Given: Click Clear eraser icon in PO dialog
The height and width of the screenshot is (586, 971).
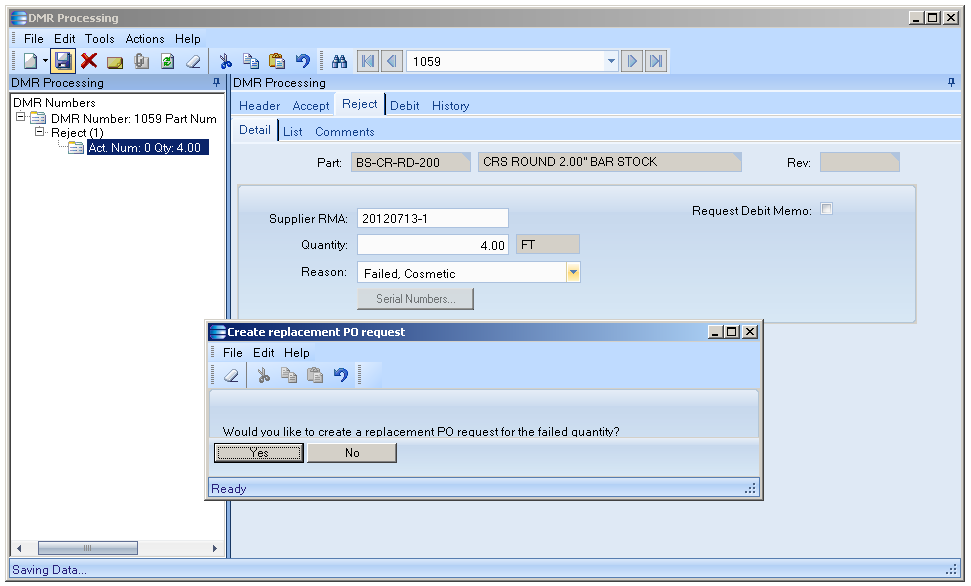Looking at the screenshot, I should (232, 375).
